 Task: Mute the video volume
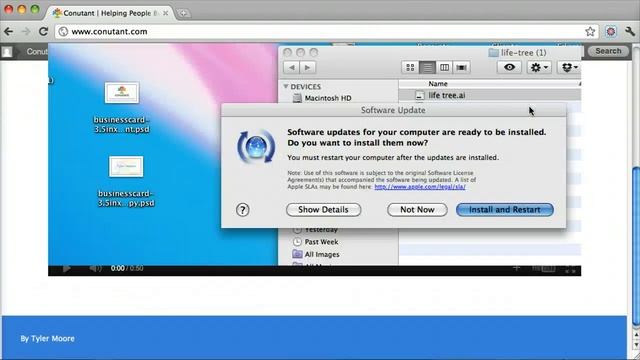click(x=95, y=268)
